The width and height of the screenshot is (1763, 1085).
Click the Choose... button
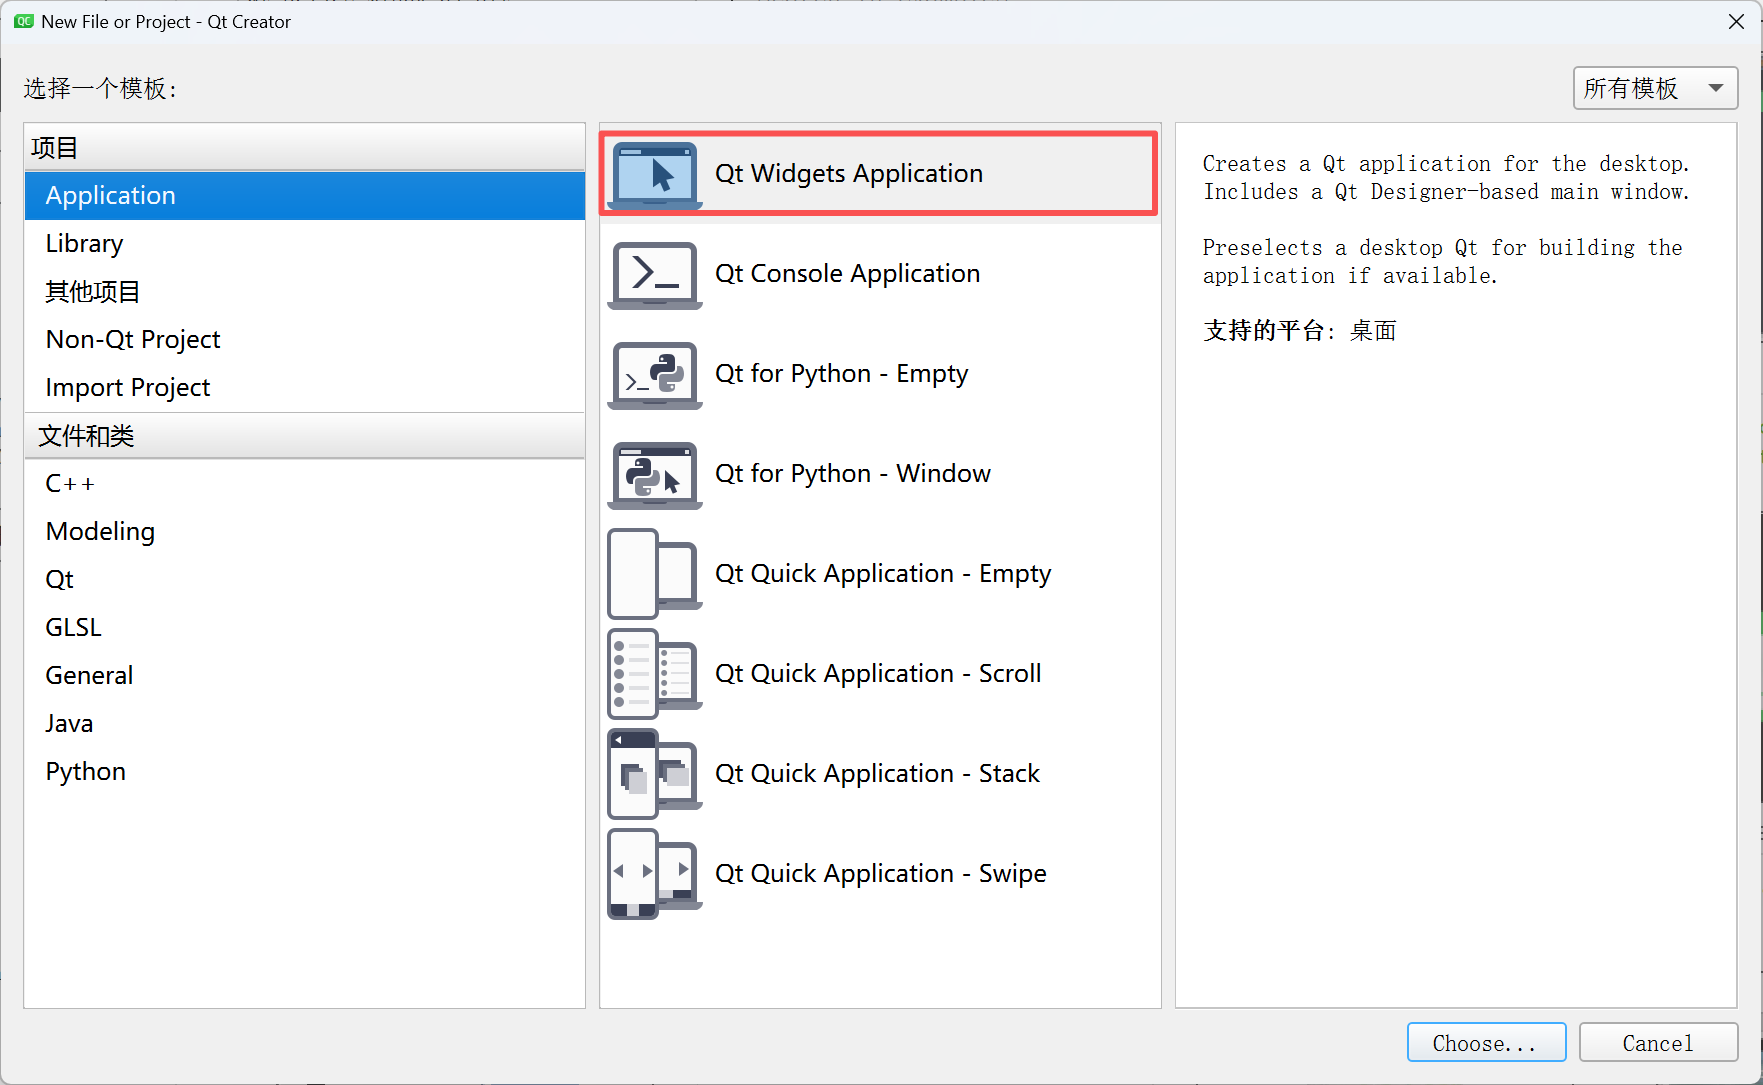(1486, 1043)
